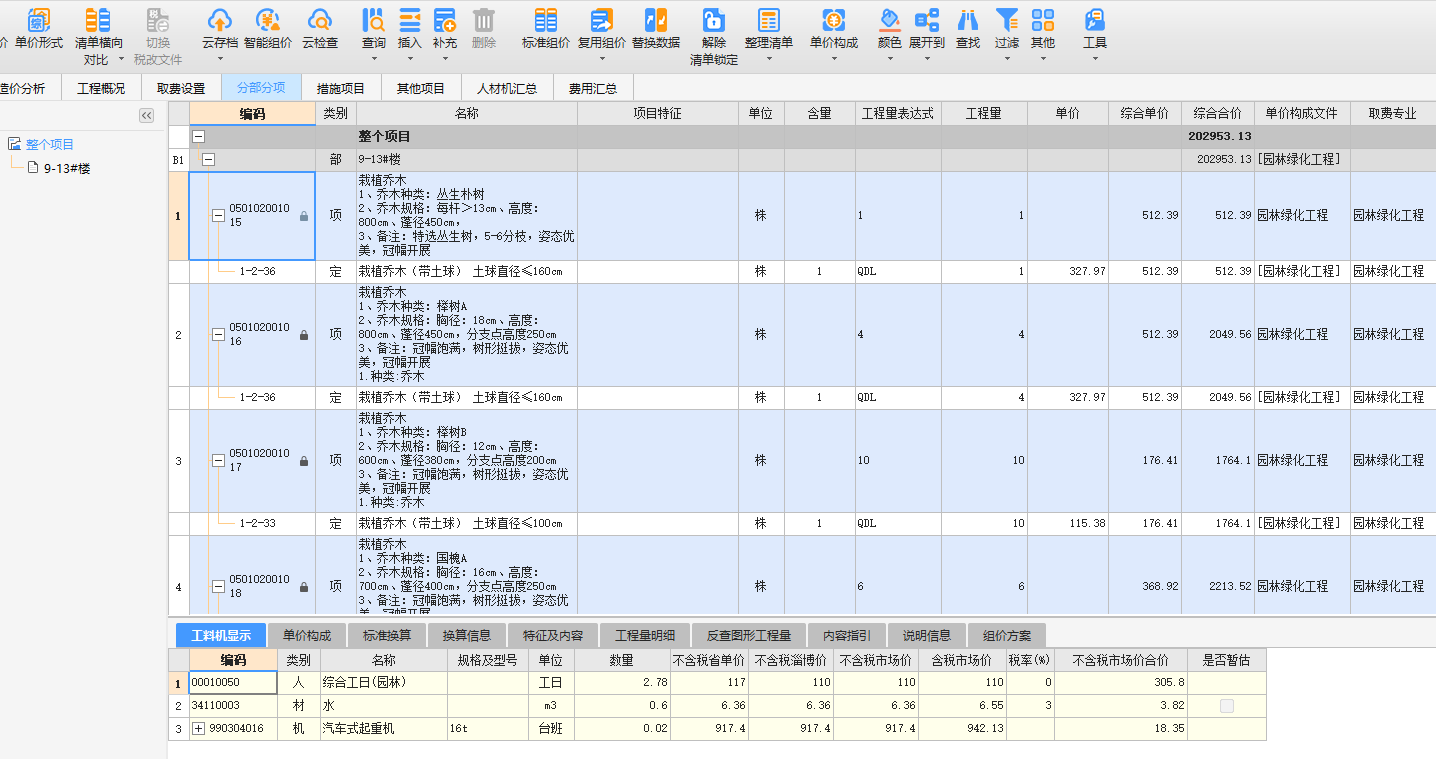Expand machine row 990304016
Screen dimensions: 1436x759
198,729
